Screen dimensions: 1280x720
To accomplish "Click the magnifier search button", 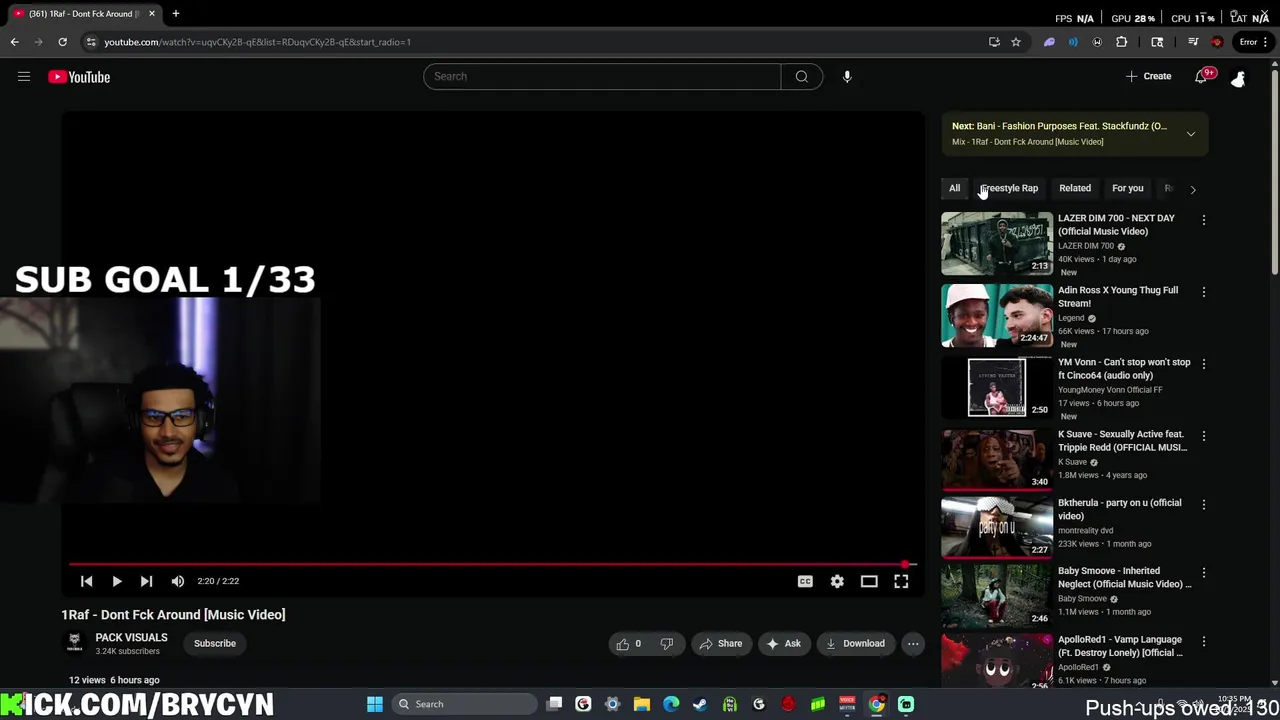I will [802, 76].
